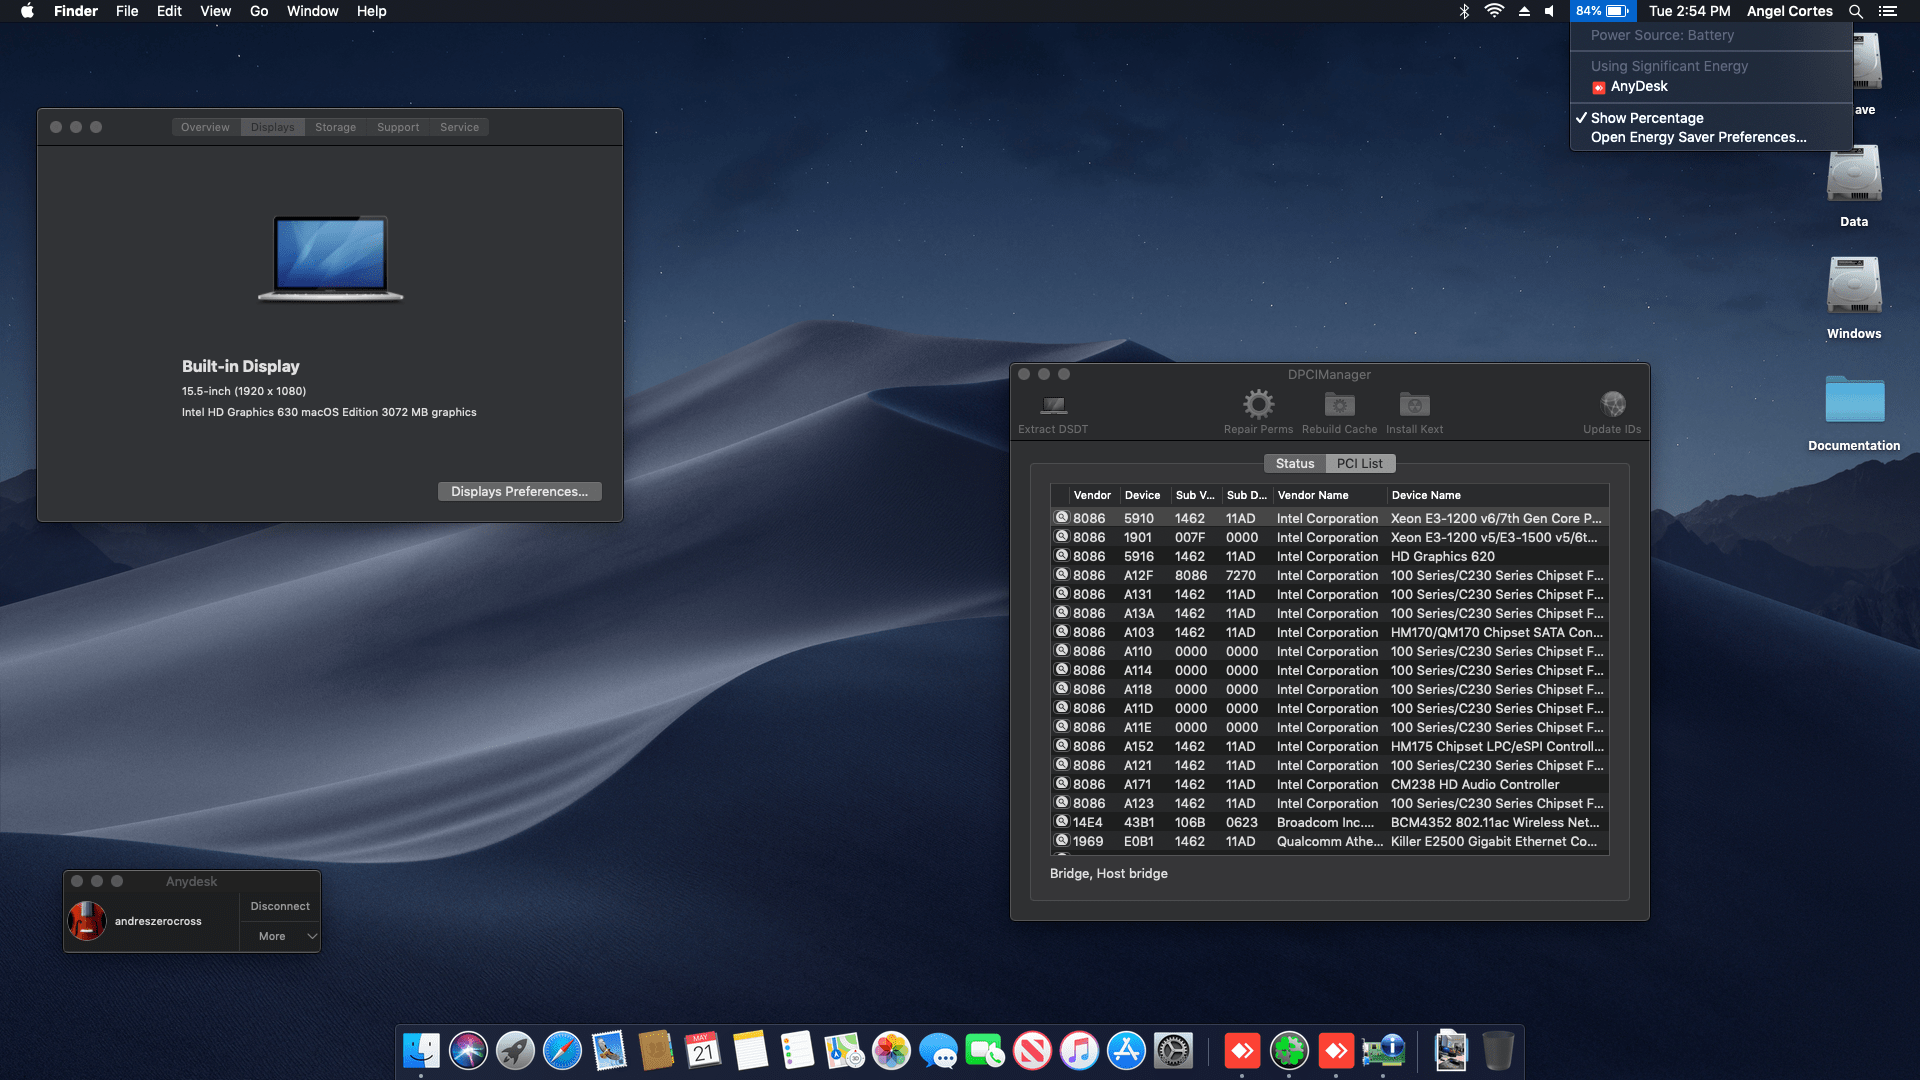Disconnect the andreszerocross Anydesk session
The width and height of the screenshot is (1920, 1080).
[280, 906]
